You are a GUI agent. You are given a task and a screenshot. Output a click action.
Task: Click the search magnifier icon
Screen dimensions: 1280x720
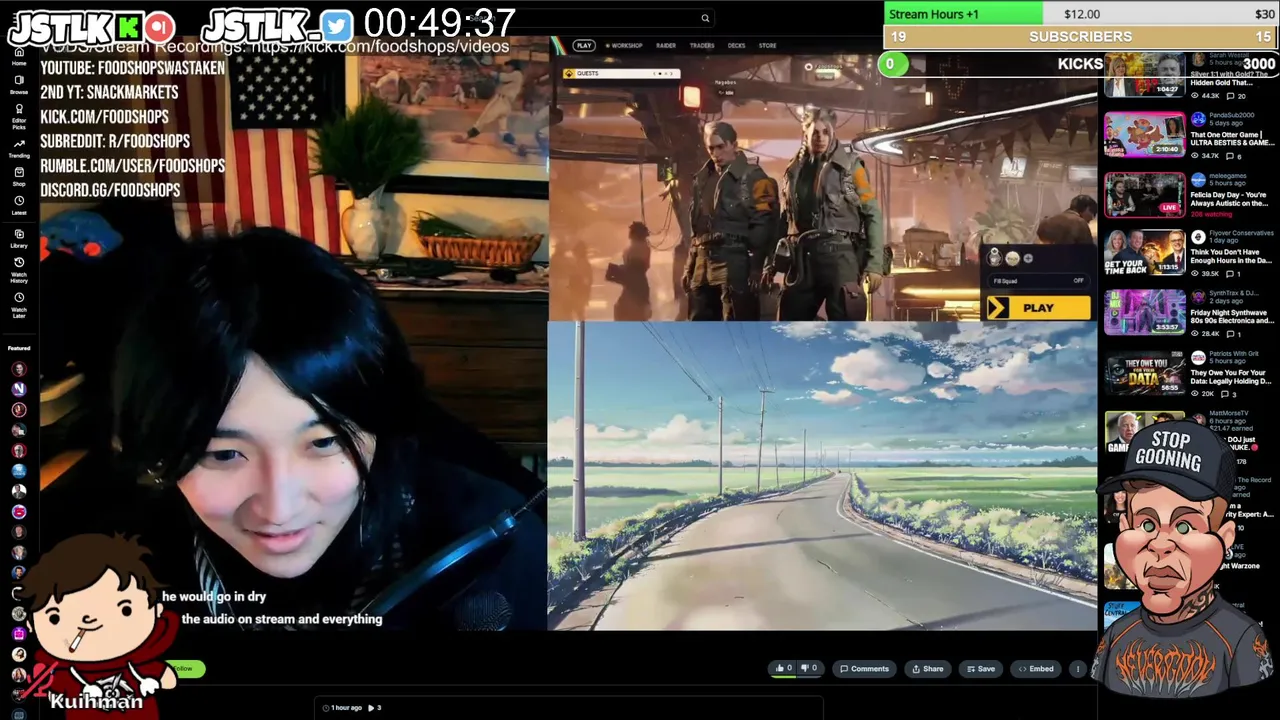click(x=705, y=18)
